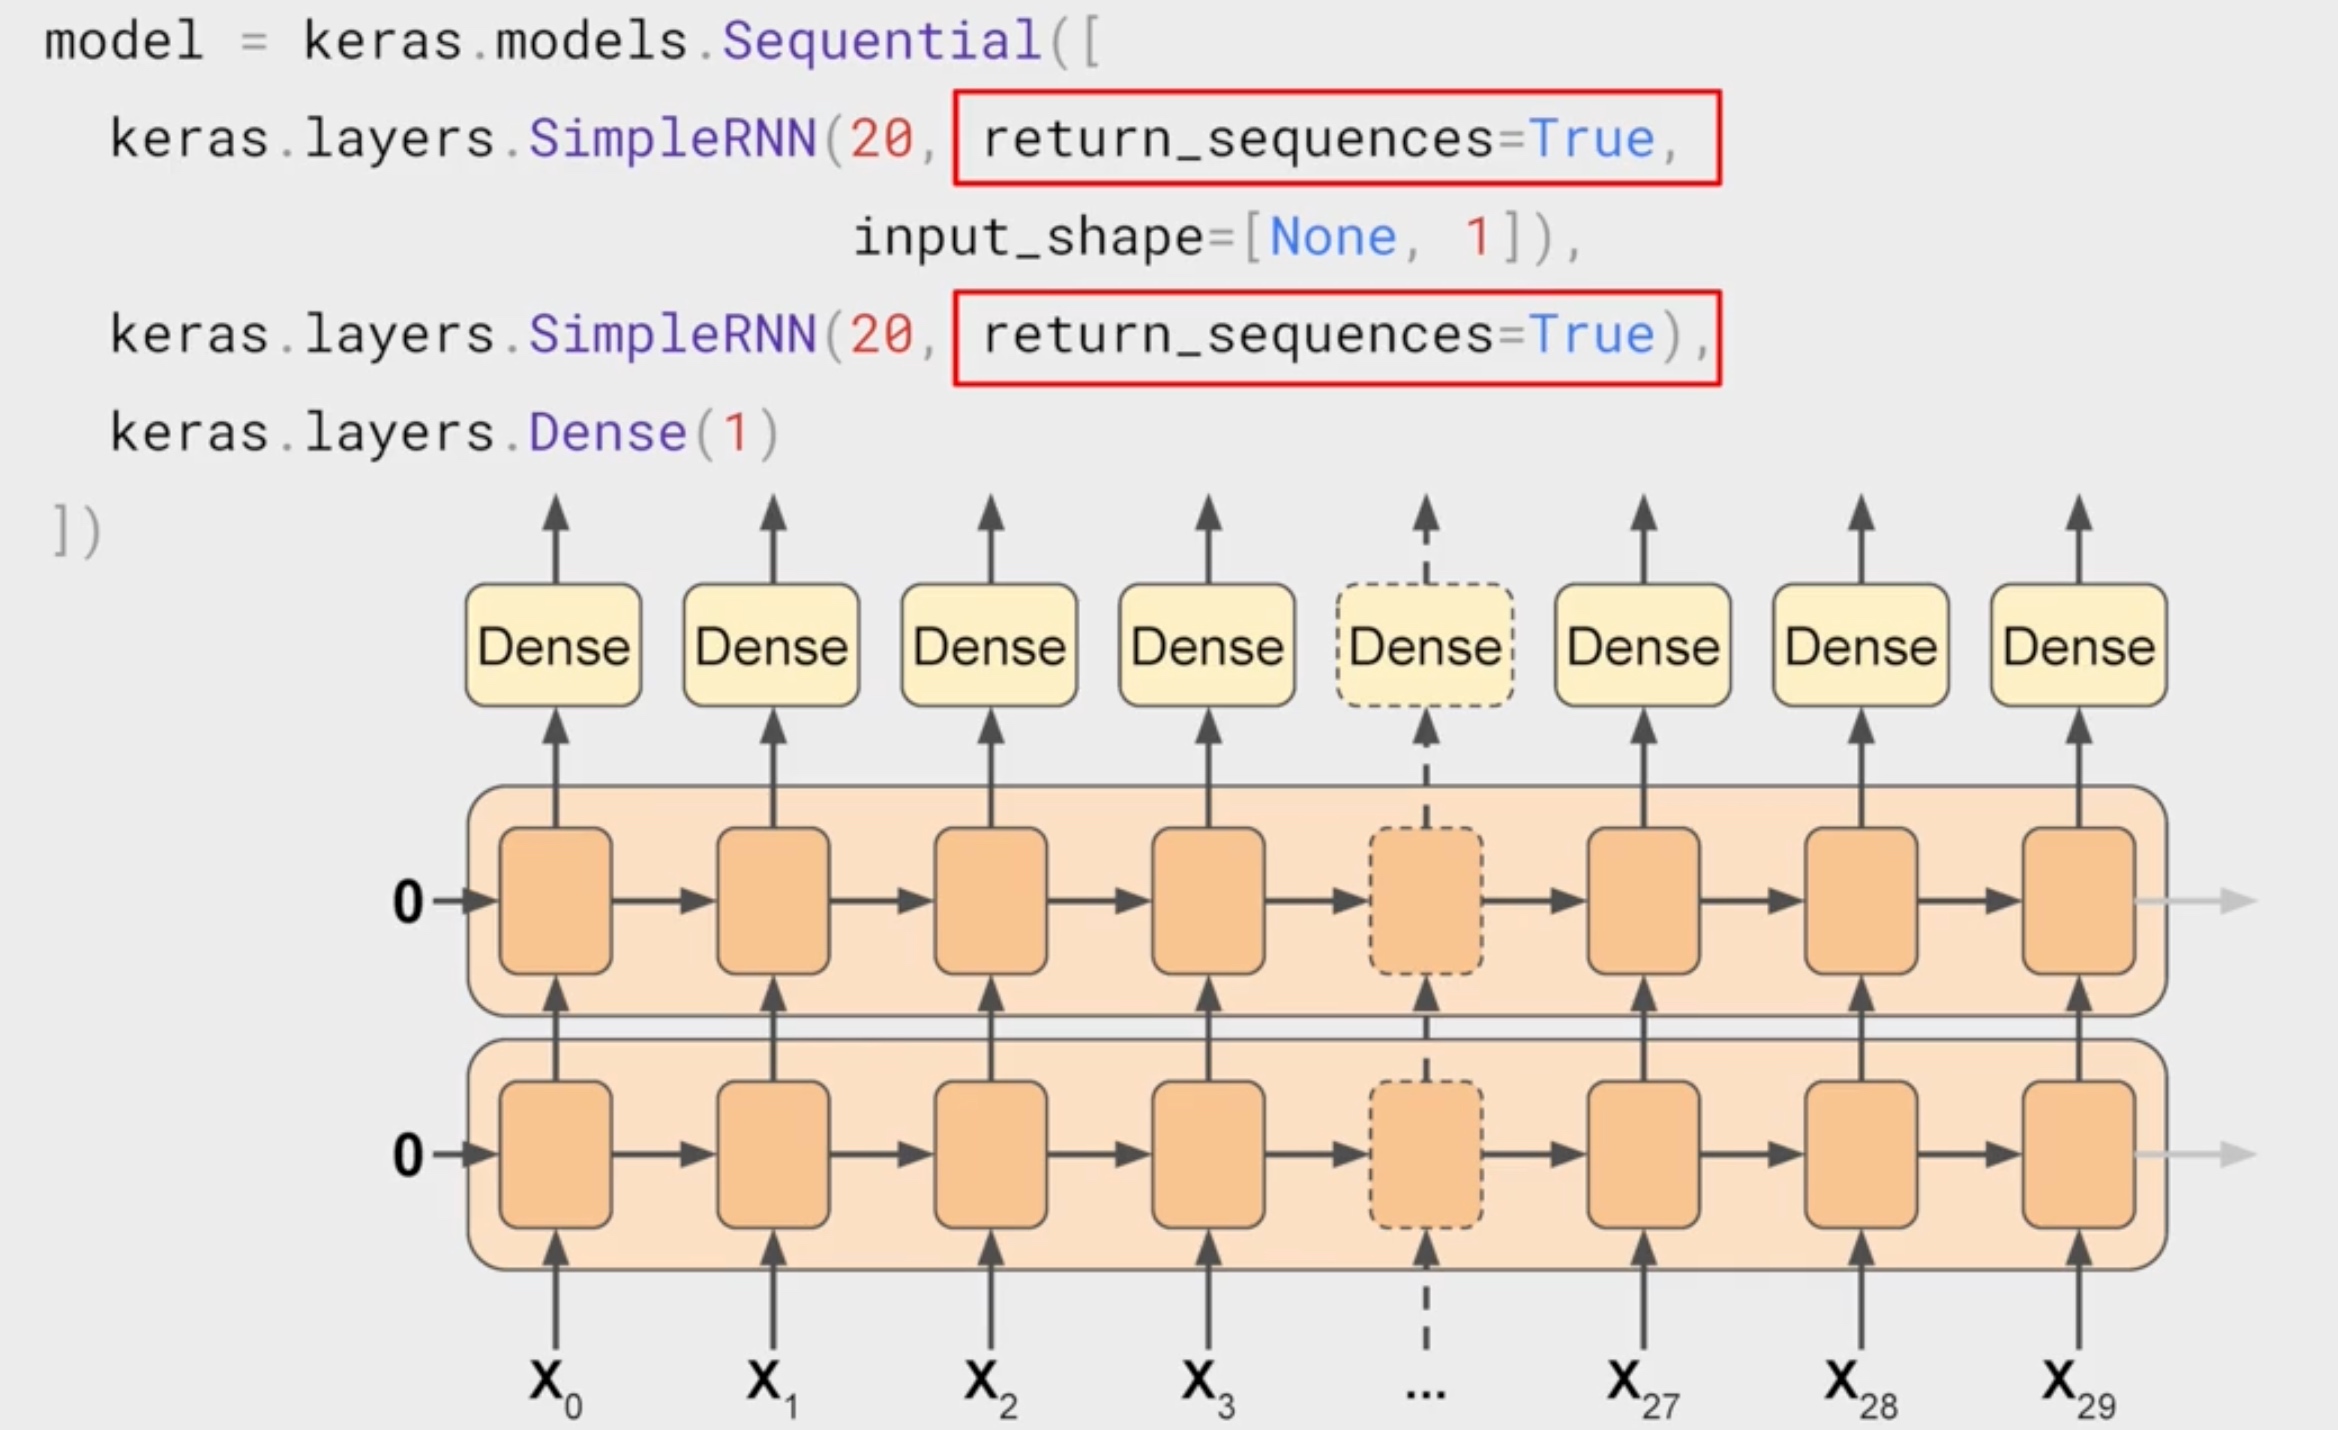The height and width of the screenshot is (1430, 2338).
Task: Click the lower-layer RNN cell in the x0 column
Action: [556, 1155]
